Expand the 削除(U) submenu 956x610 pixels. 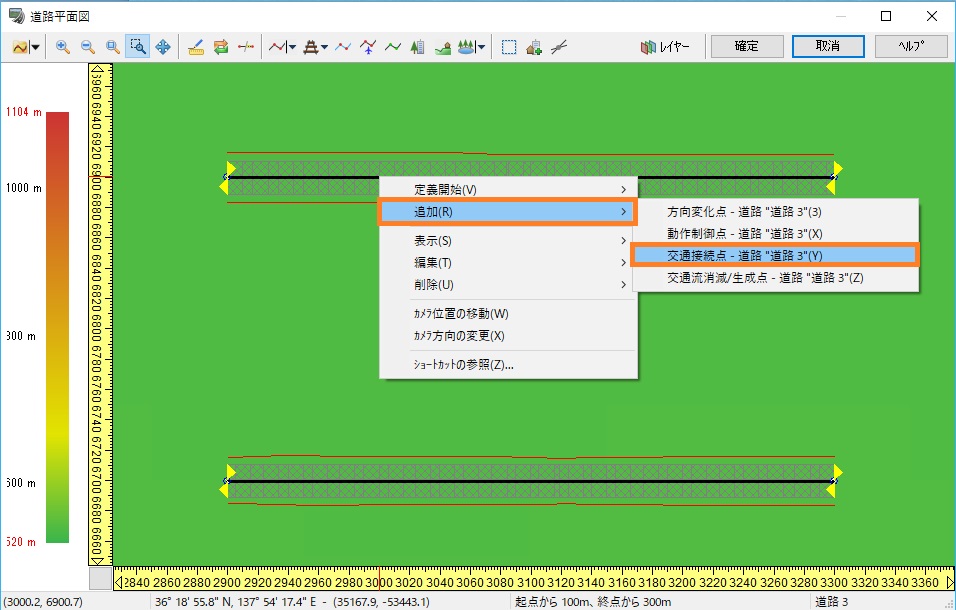(508, 285)
